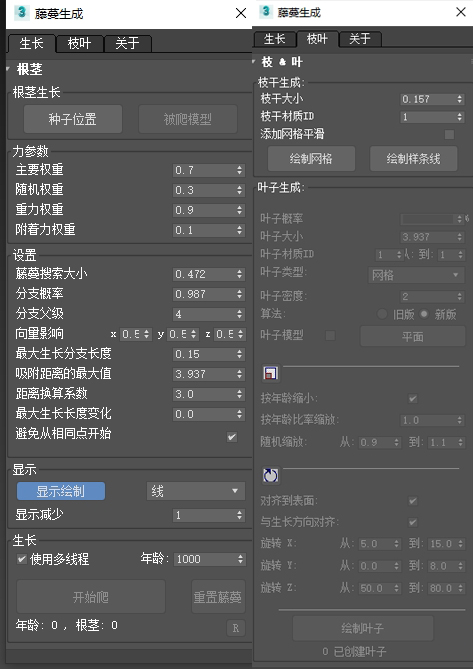Viewport: 473px width, 669px height.
Task: Switch to the 枝叶 tab in left window
Action: [79, 44]
